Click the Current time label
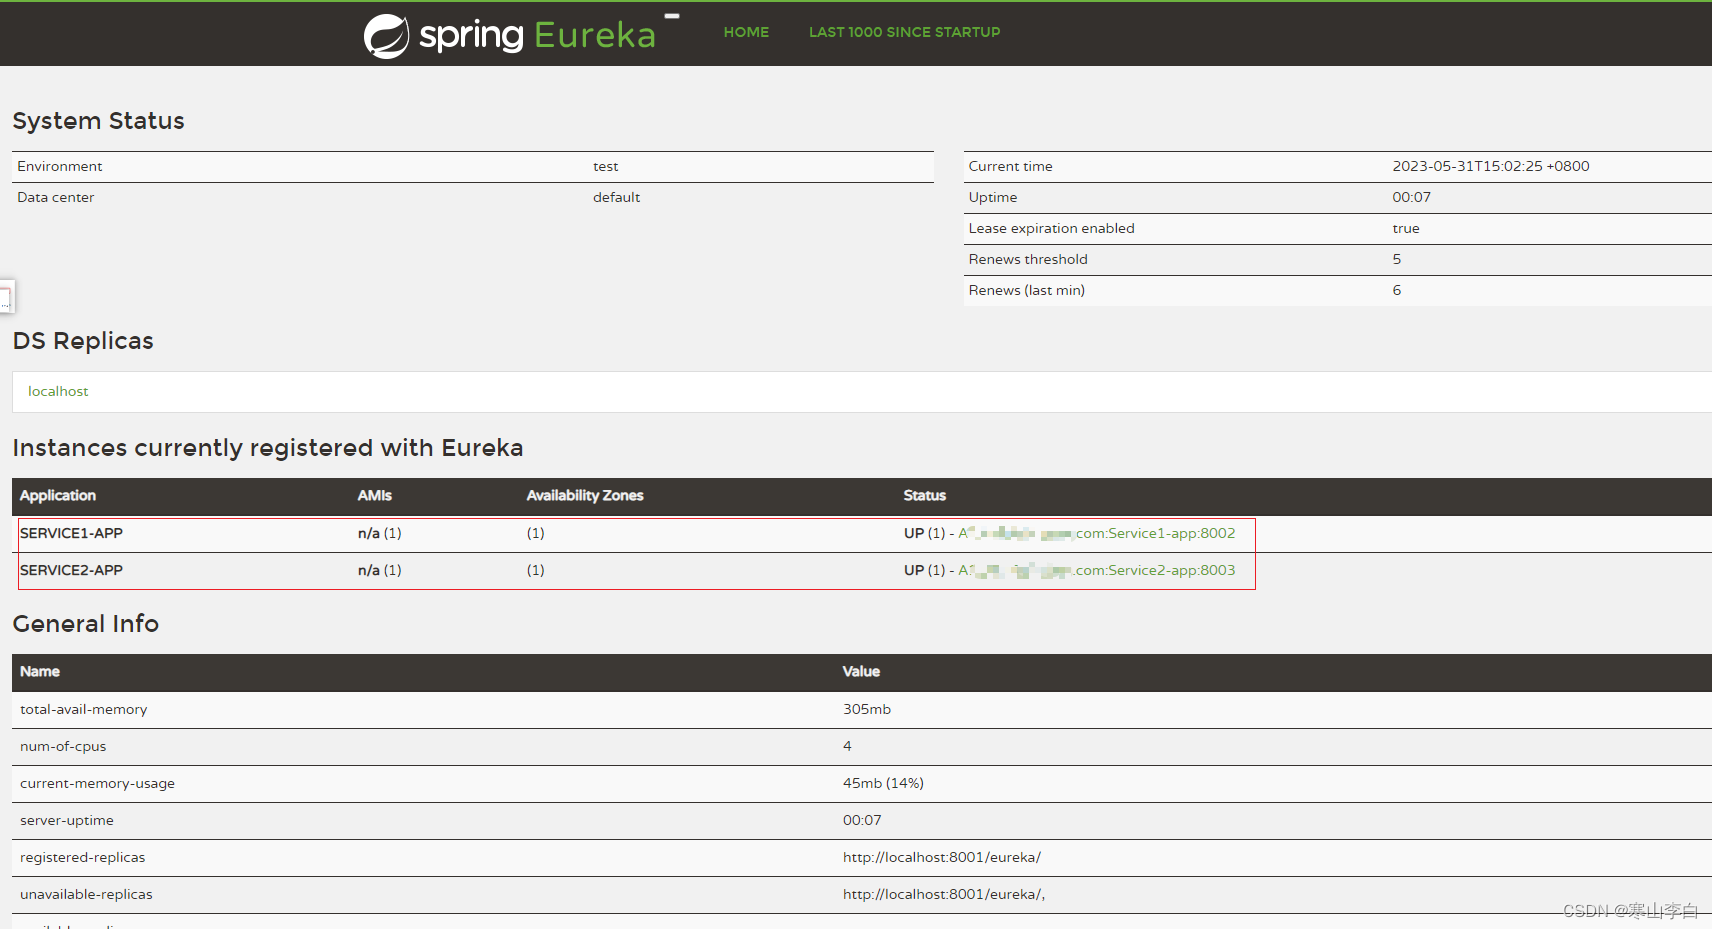 pyautogui.click(x=1011, y=166)
